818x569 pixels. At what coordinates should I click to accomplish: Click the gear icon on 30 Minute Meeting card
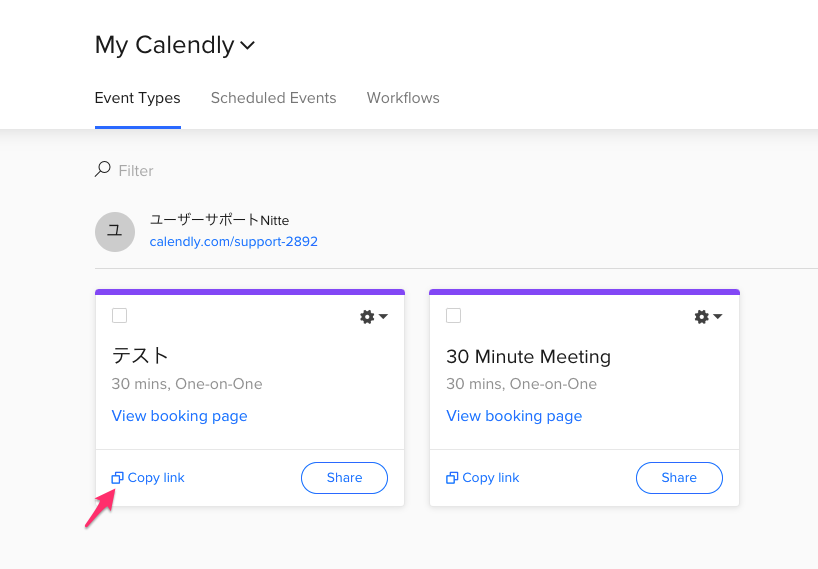(x=702, y=317)
